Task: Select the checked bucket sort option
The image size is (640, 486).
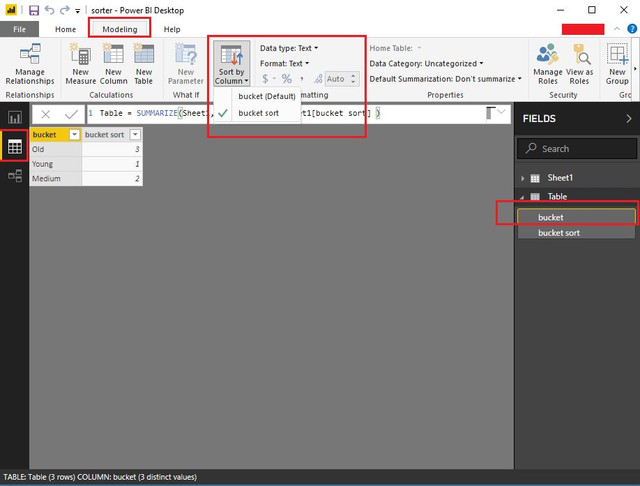Action: pos(258,113)
